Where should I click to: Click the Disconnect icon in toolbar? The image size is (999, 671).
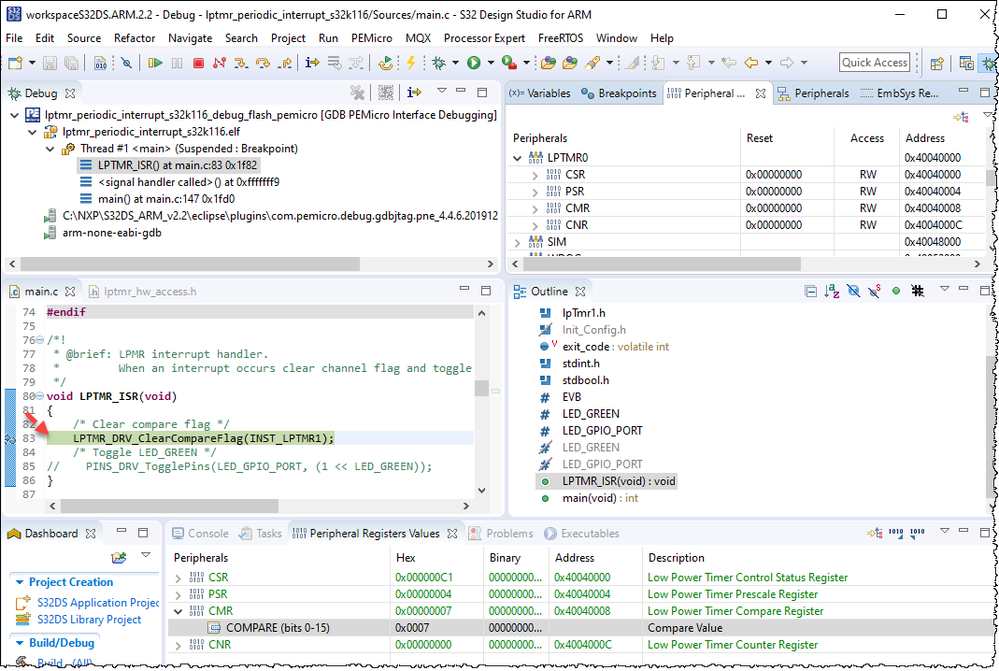[219, 63]
